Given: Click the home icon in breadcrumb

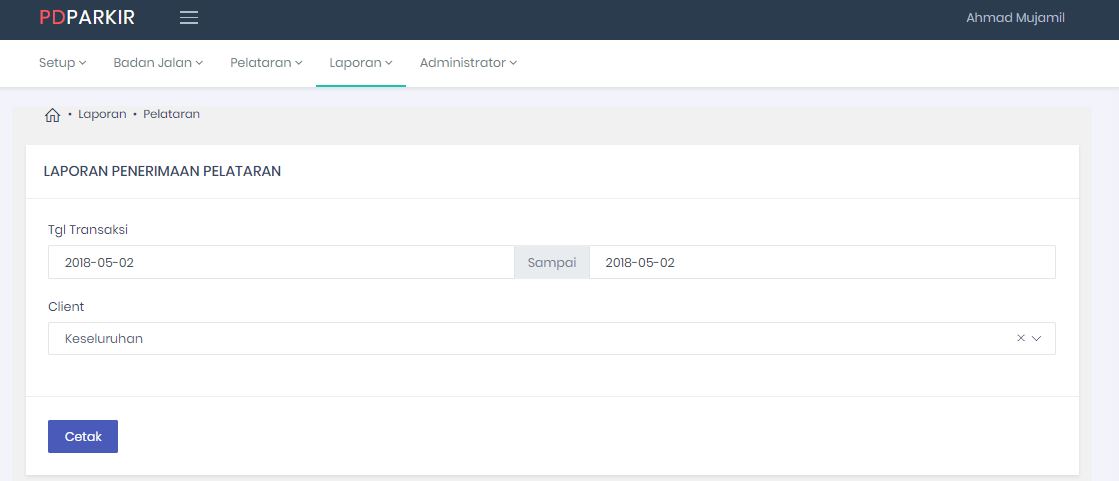Looking at the screenshot, I should tap(53, 115).
